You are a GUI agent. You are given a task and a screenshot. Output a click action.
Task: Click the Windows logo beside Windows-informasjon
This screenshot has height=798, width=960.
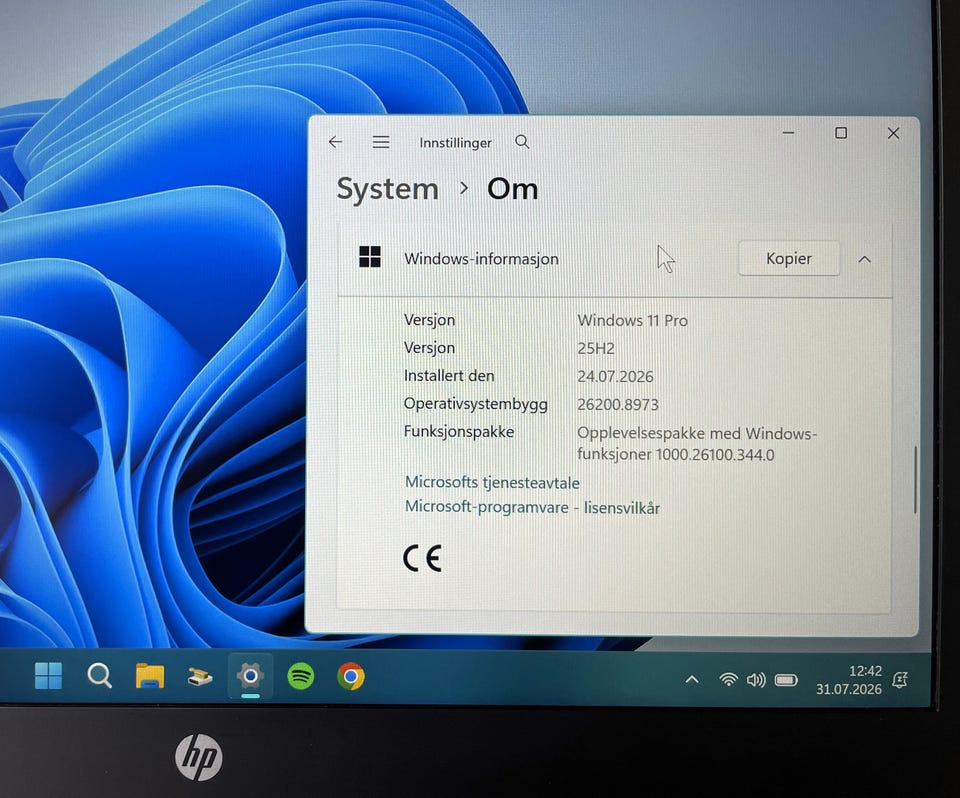[x=370, y=257]
